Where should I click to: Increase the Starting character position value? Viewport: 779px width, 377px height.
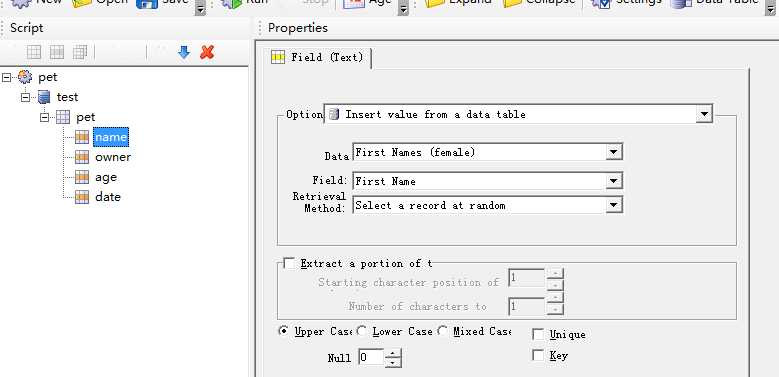point(555,273)
